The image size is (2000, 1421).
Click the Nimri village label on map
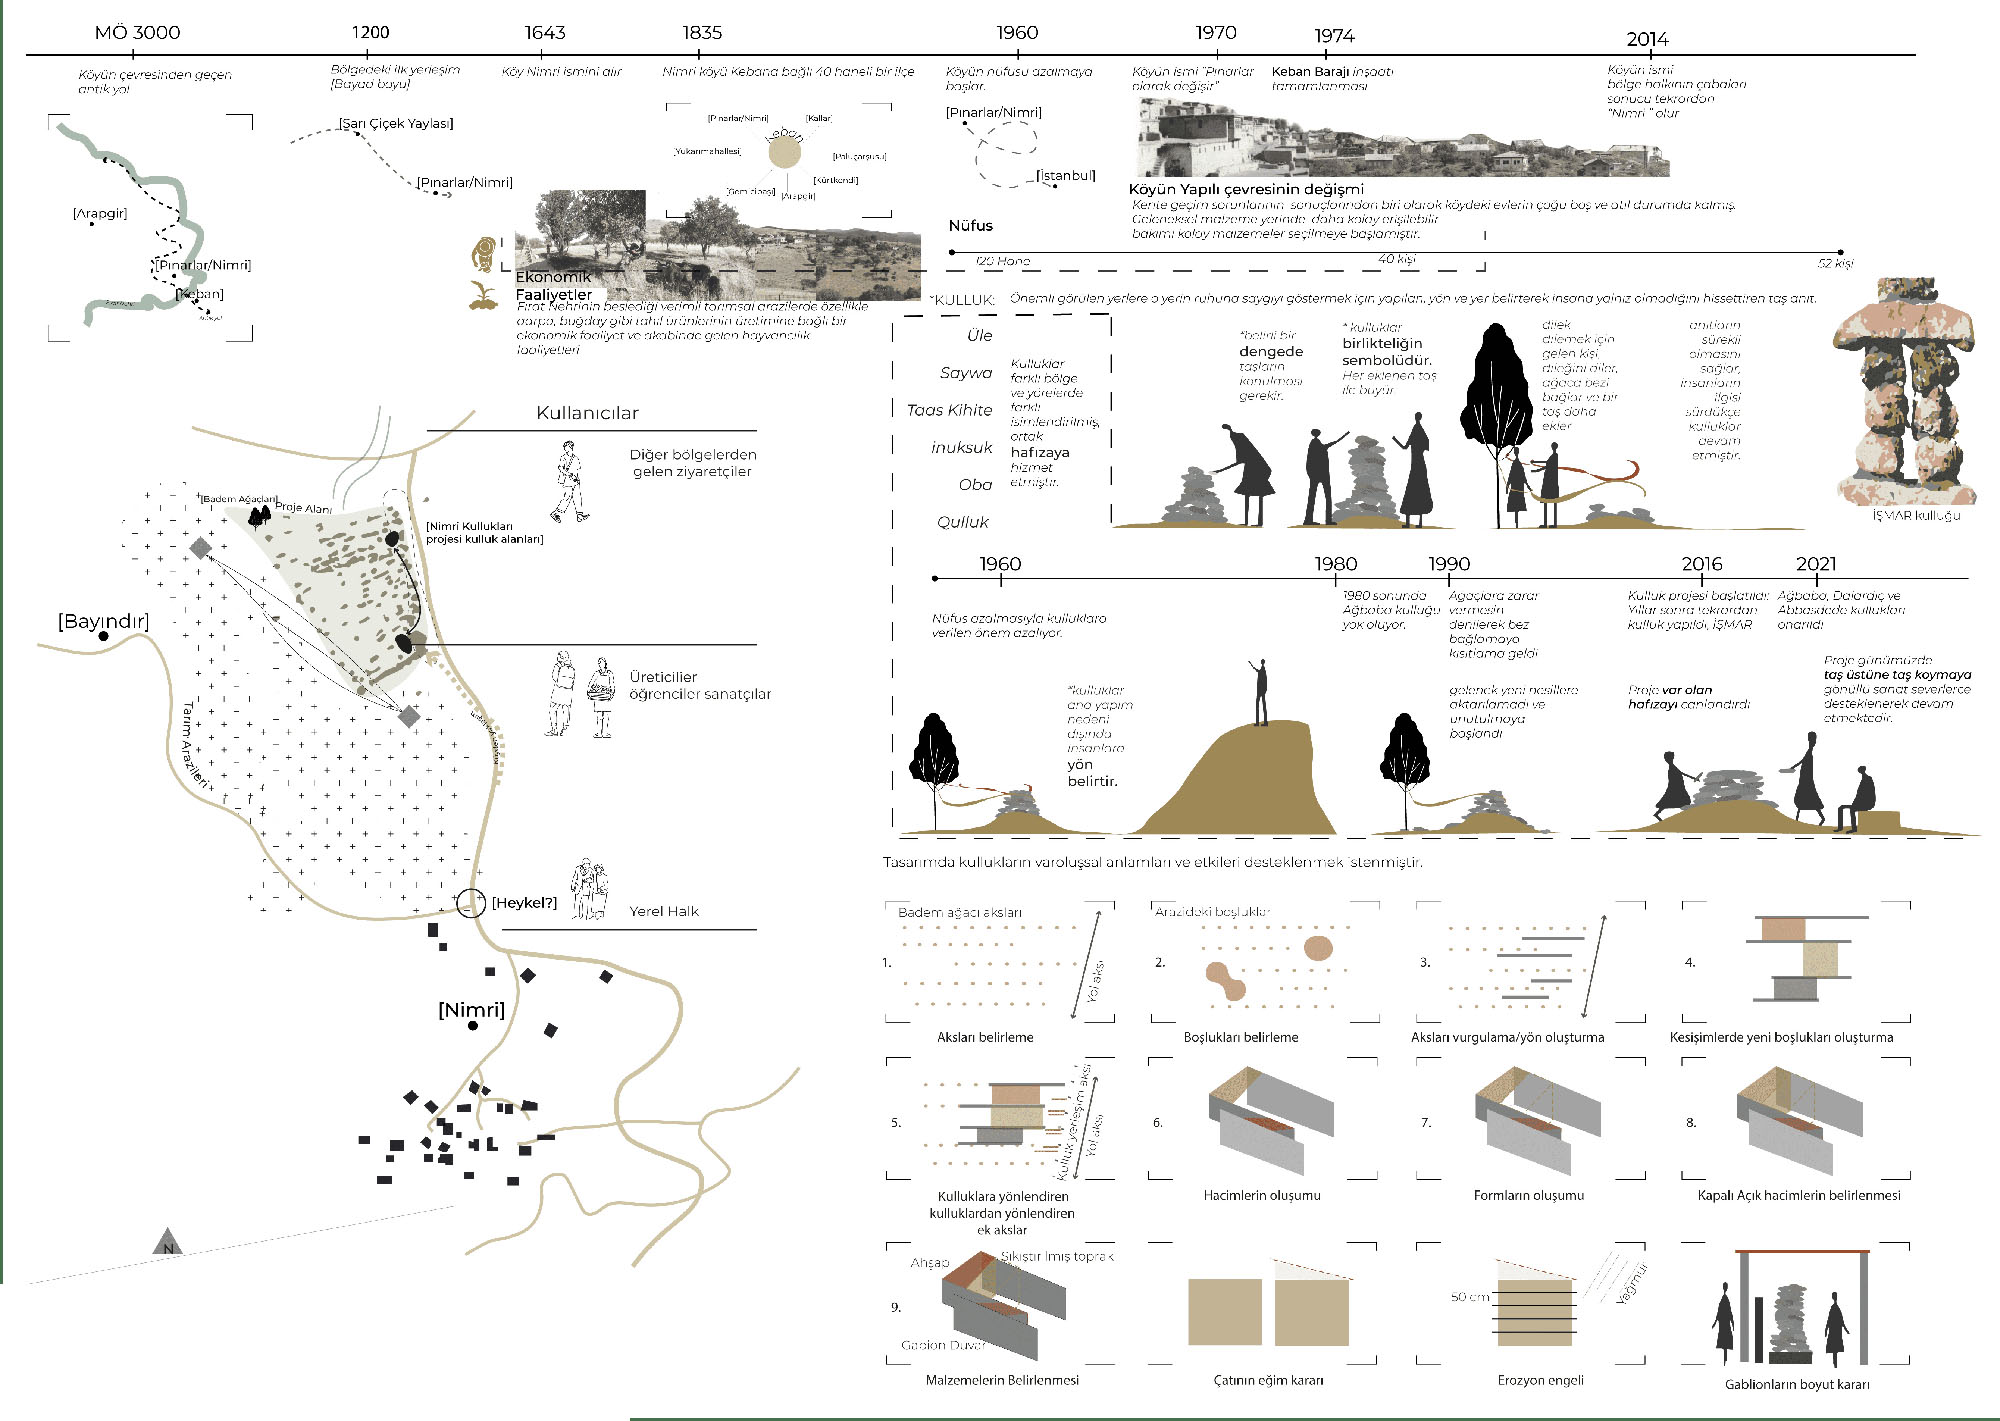(471, 1010)
